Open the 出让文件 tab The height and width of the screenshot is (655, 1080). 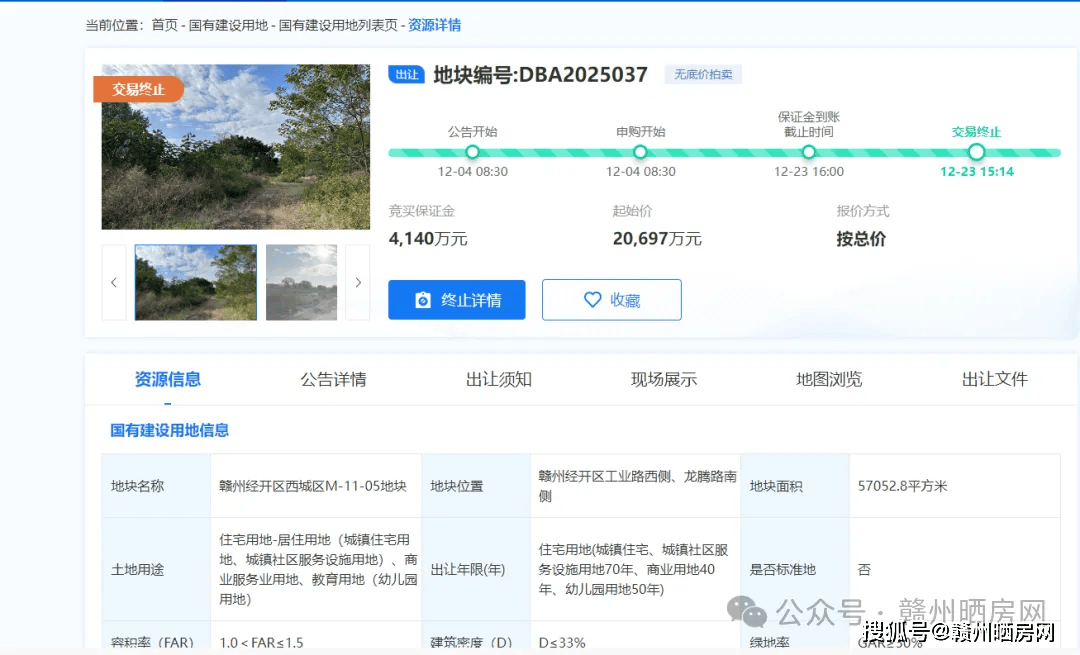[x=994, y=379]
